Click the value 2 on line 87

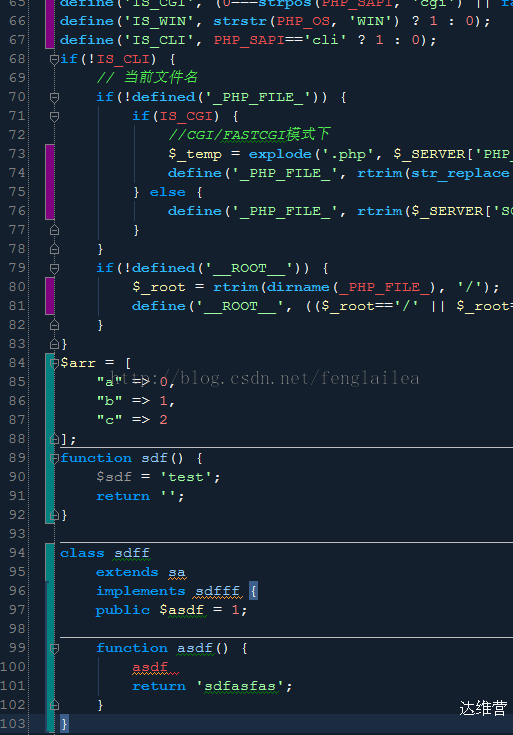pyautogui.click(x=163, y=420)
